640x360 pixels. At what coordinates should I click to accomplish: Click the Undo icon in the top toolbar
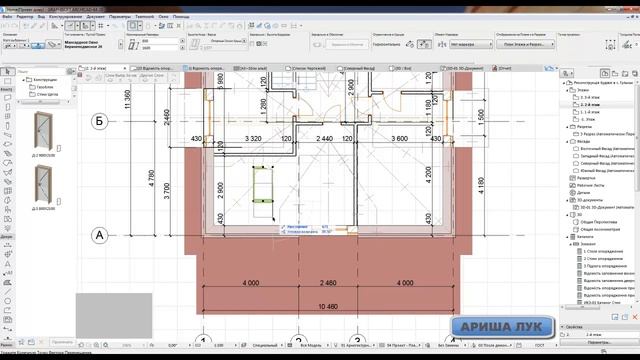6,26
